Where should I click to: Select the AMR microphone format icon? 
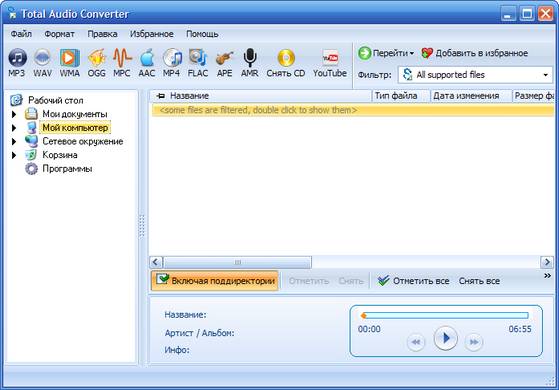pos(250,63)
